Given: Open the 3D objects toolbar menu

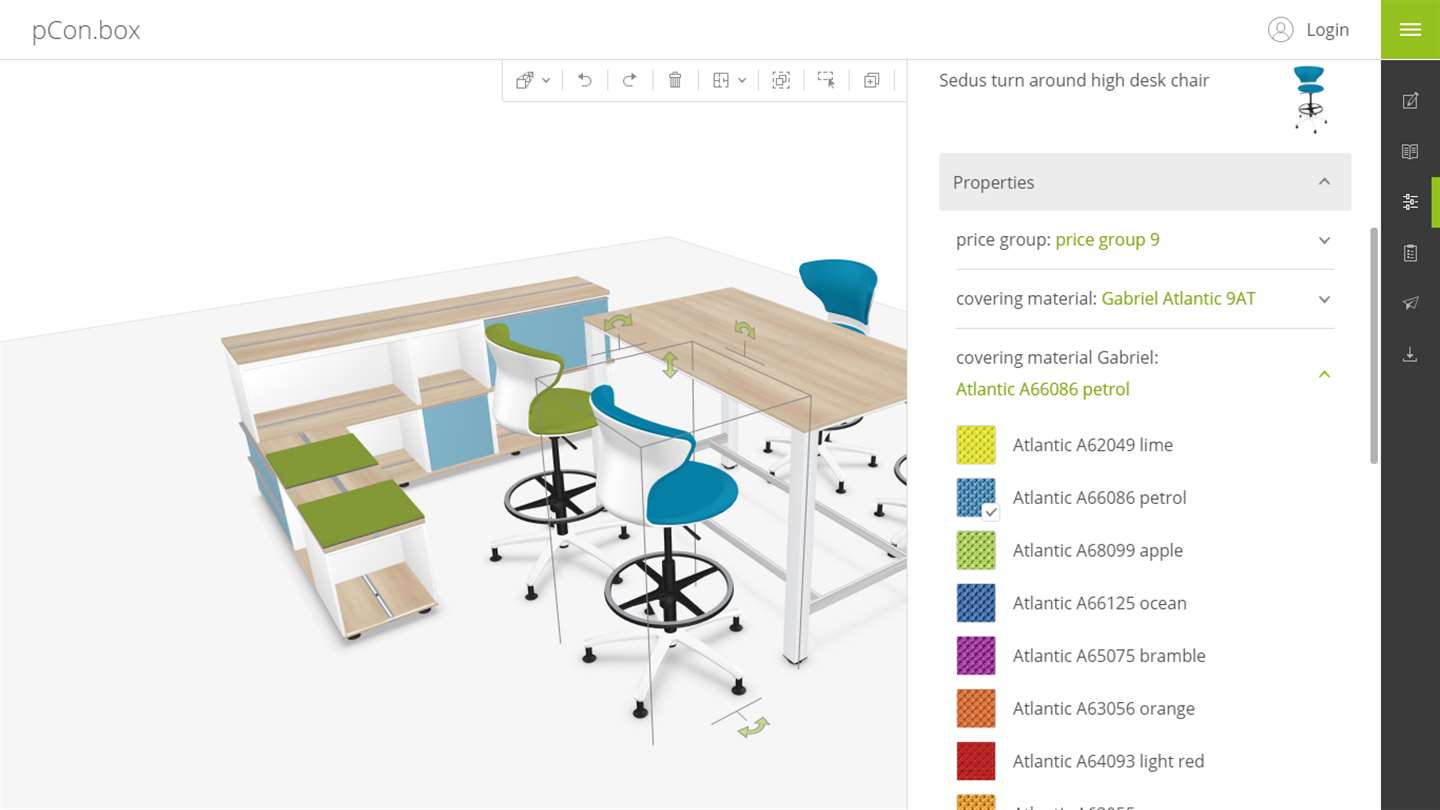Looking at the screenshot, I should point(524,80).
